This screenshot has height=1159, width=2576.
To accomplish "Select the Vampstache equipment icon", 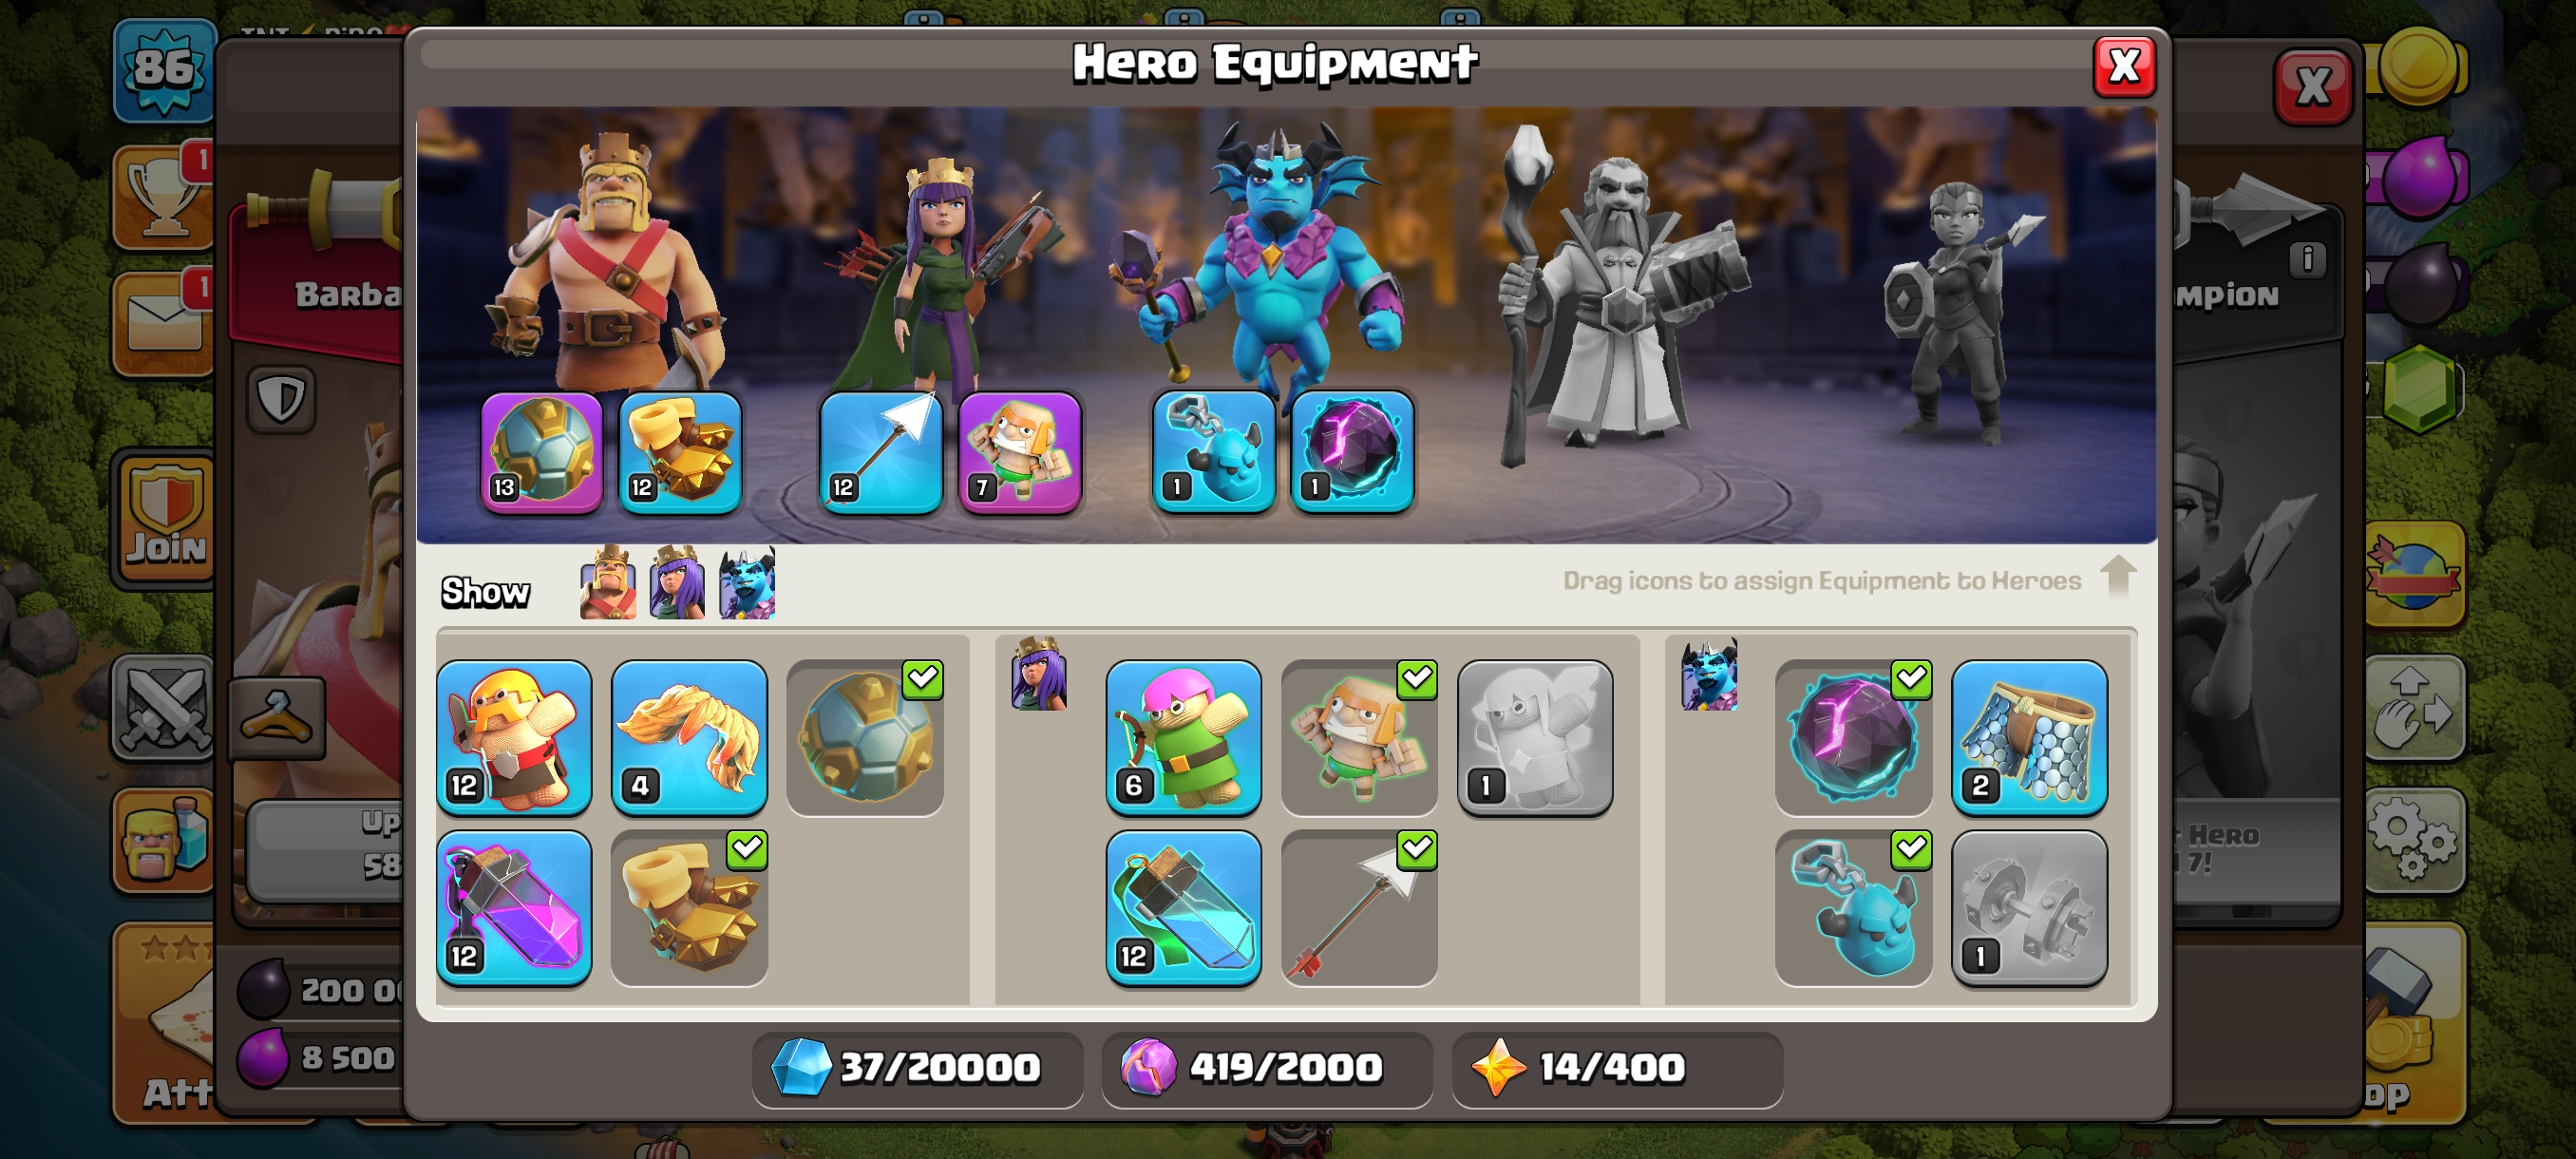I will tap(689, 737).
